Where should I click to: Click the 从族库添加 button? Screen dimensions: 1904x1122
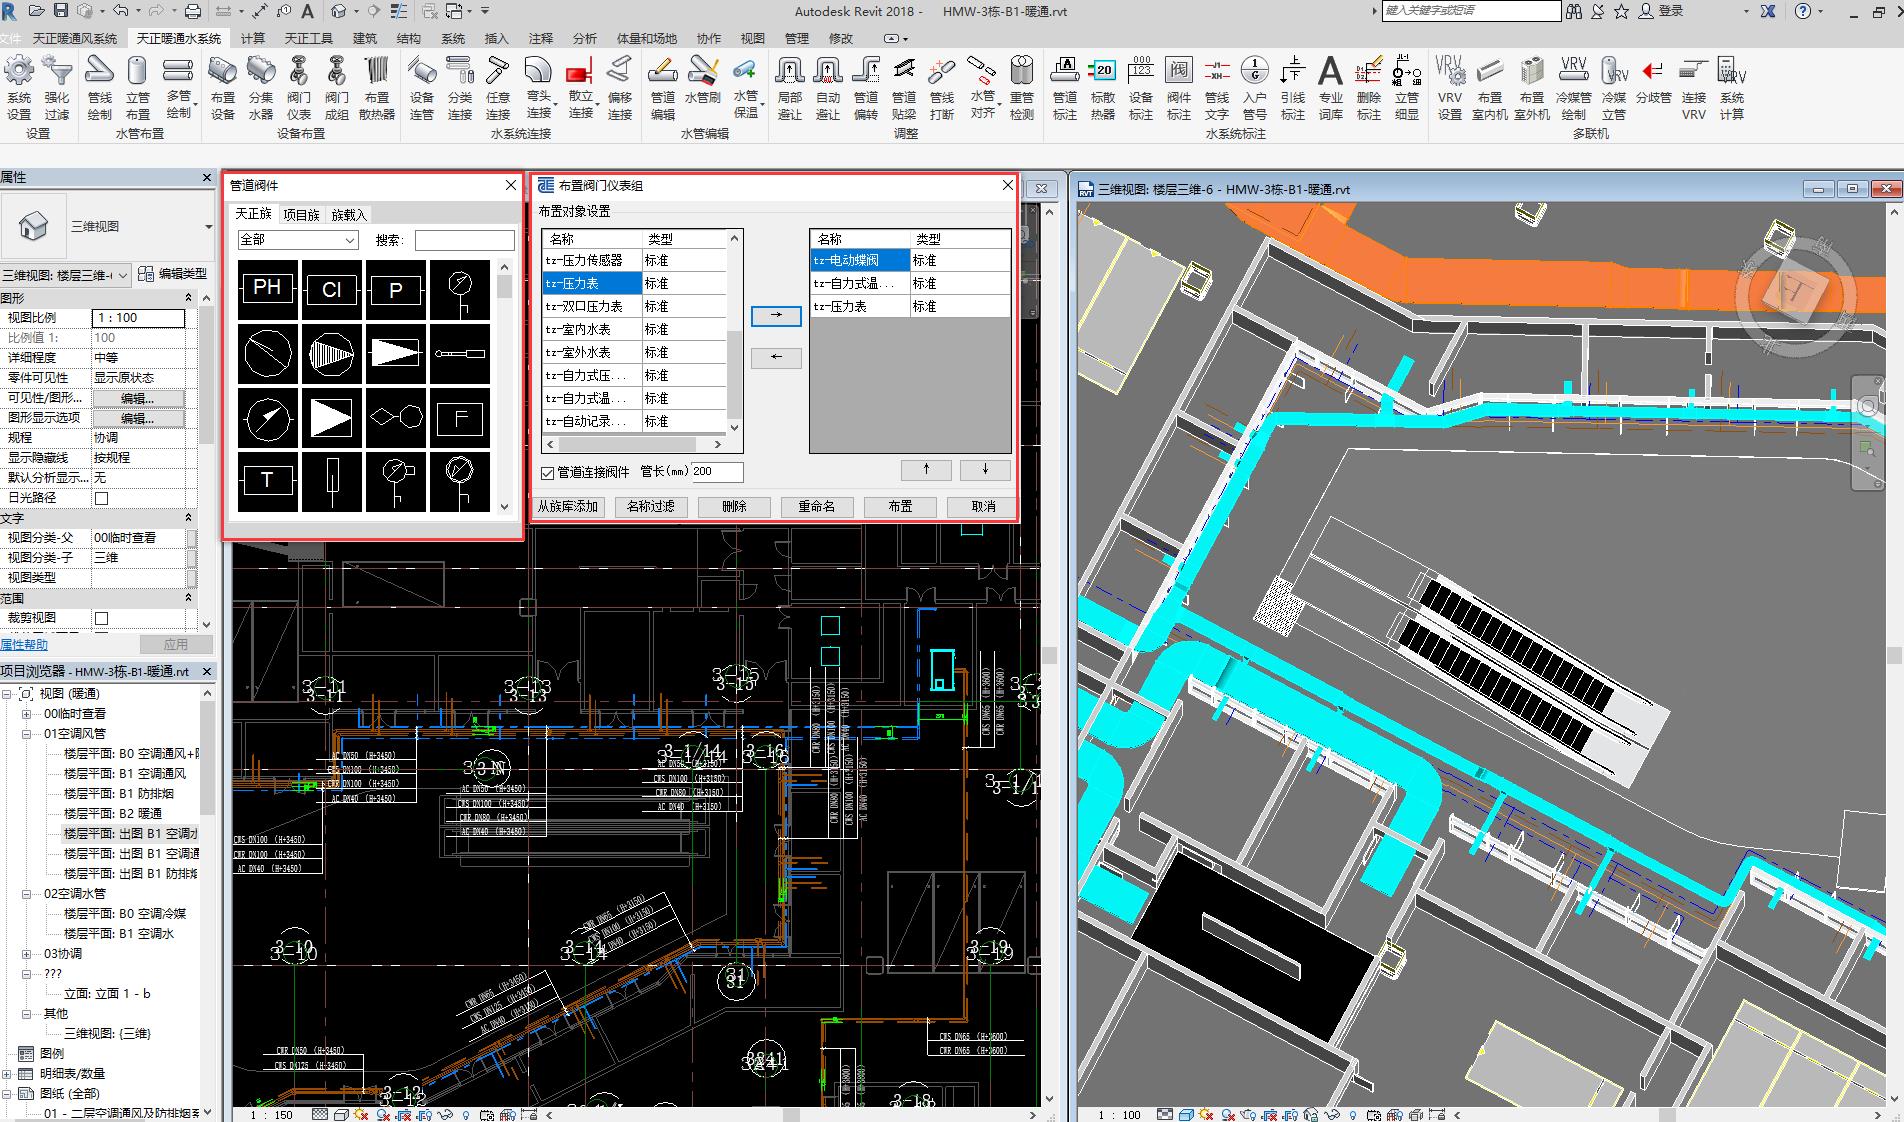click(568, 506)
